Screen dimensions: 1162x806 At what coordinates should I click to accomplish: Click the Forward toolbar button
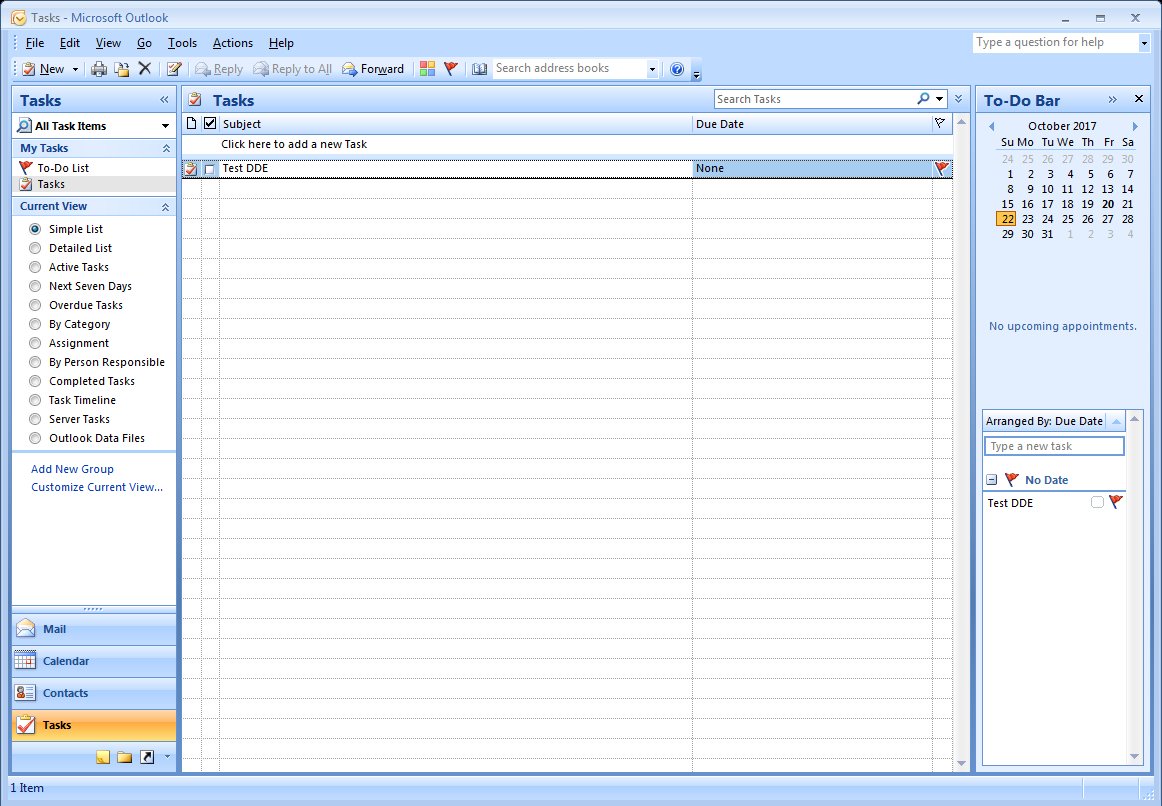click(373, 69)
